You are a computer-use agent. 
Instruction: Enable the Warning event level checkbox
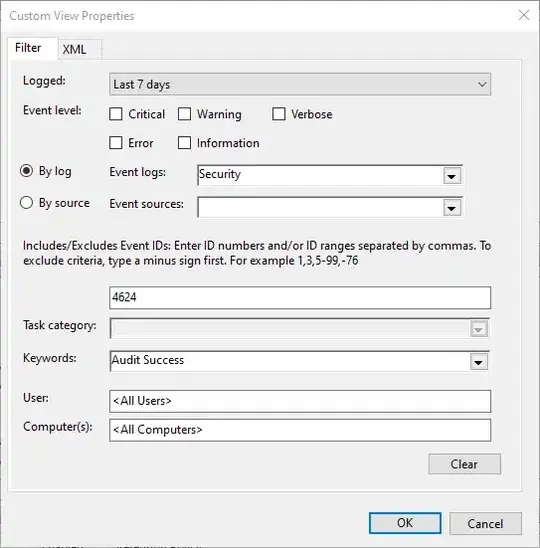[184, 114]
